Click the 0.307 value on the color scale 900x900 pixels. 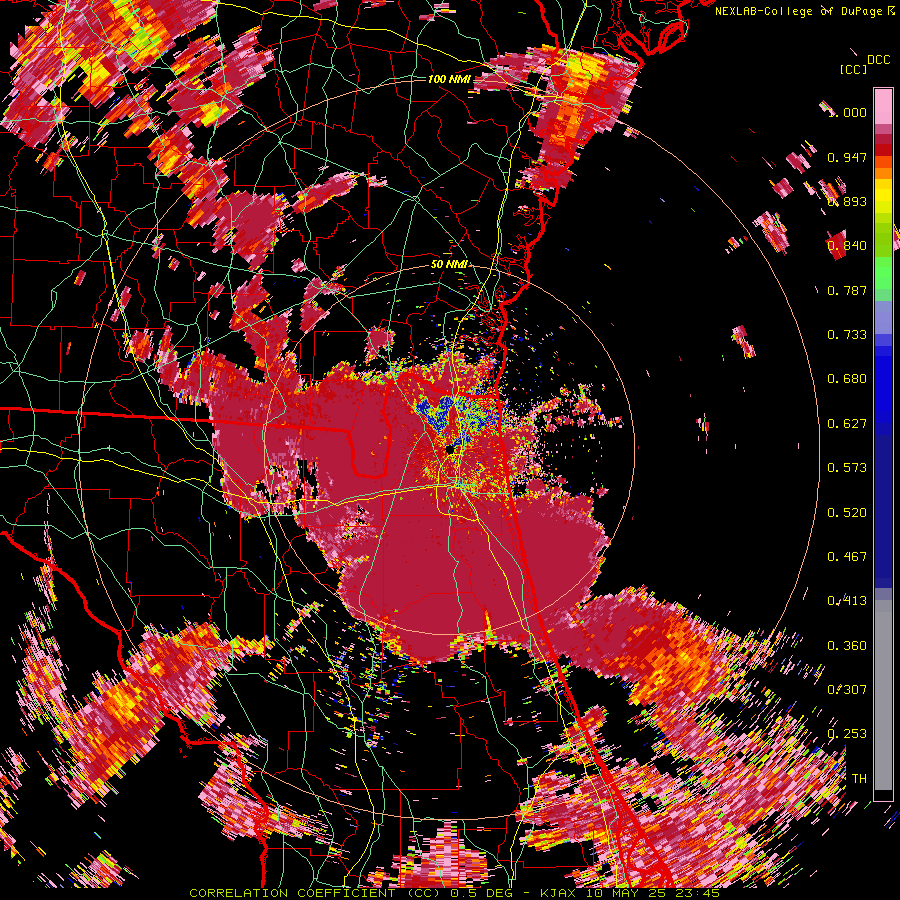[847, 690]
